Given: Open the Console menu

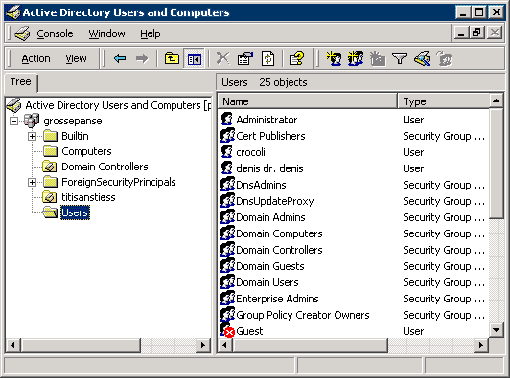Looking at the screenshot, I should pyautogui.click(x=55, y=34).
